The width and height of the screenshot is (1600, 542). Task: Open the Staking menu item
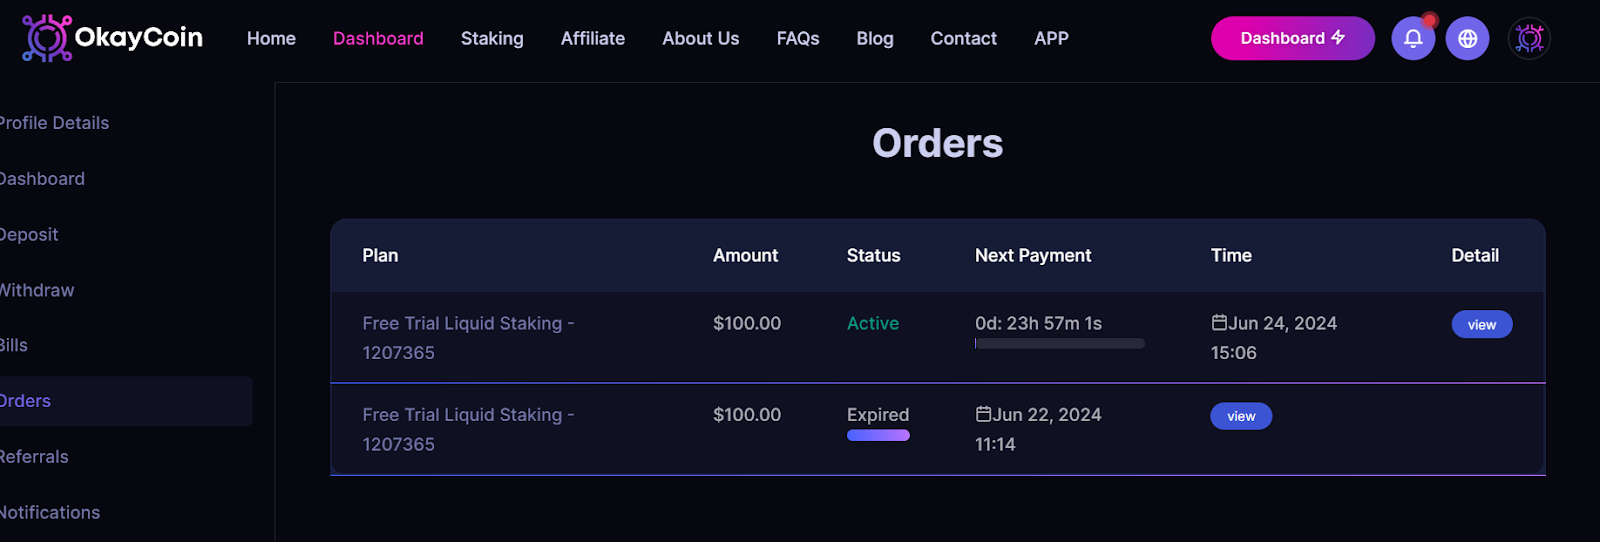(x=492, y=38)
